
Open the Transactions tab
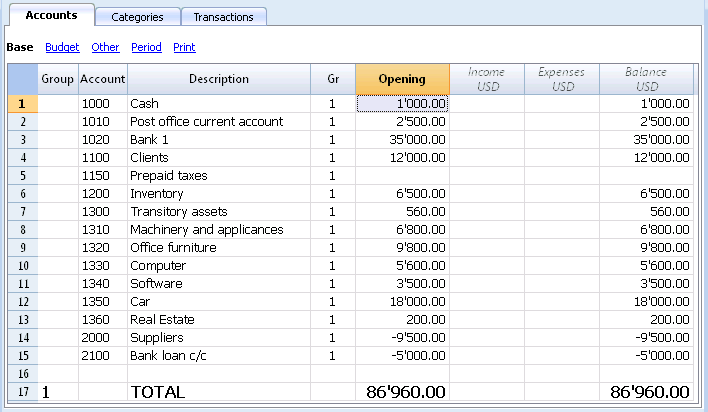click(x=224, y=17)
